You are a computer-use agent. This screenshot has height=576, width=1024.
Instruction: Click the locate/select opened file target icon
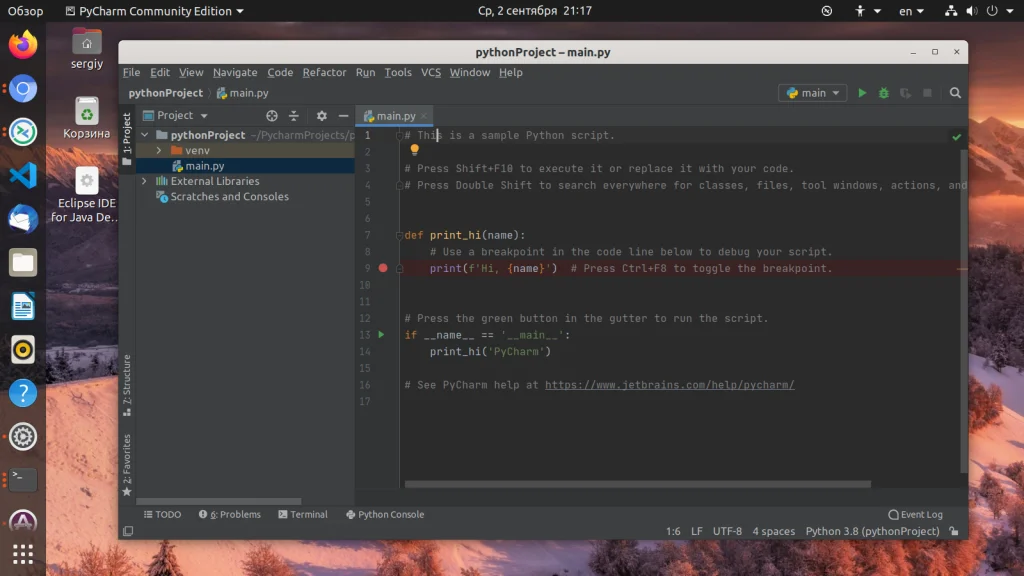(x=272, y=116)
